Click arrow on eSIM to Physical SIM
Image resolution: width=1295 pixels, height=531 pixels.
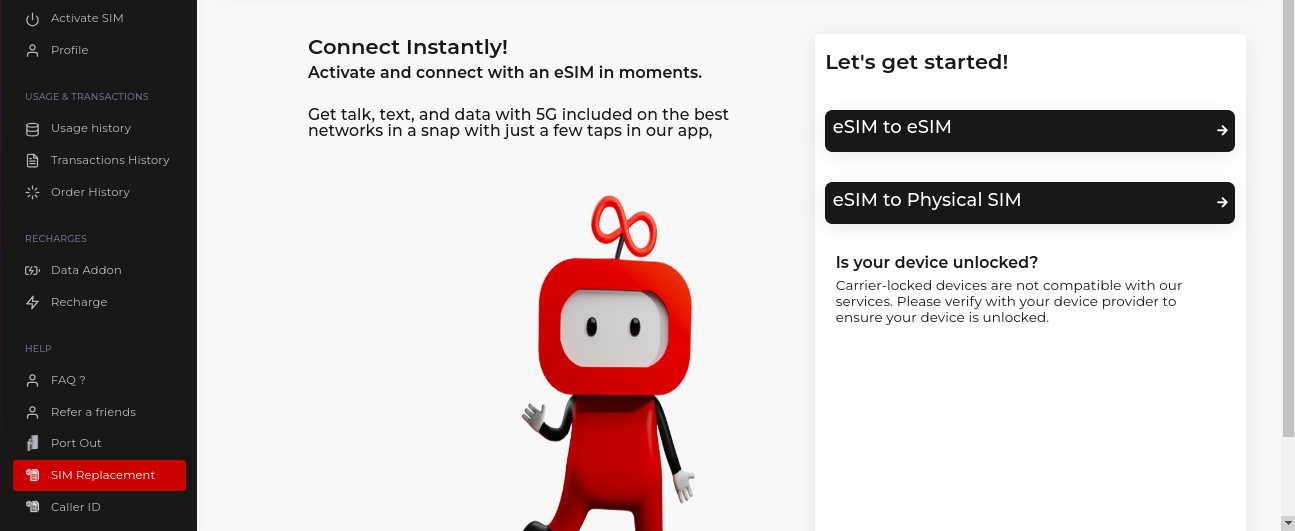pyautogui.click(x=1222, y=202)
